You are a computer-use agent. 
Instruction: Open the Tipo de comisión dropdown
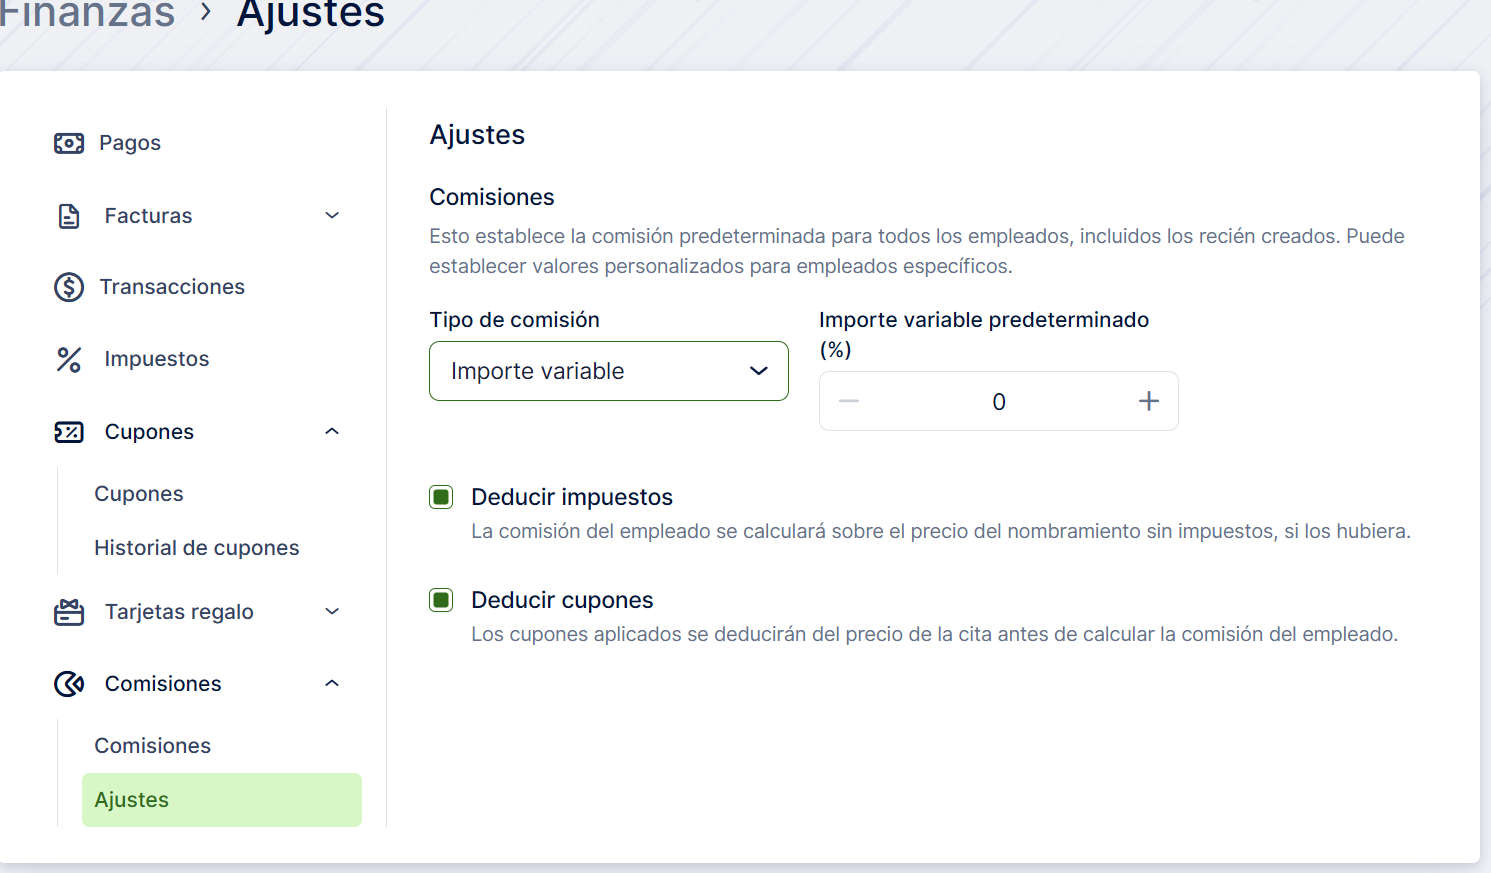(x=608, y=371)
